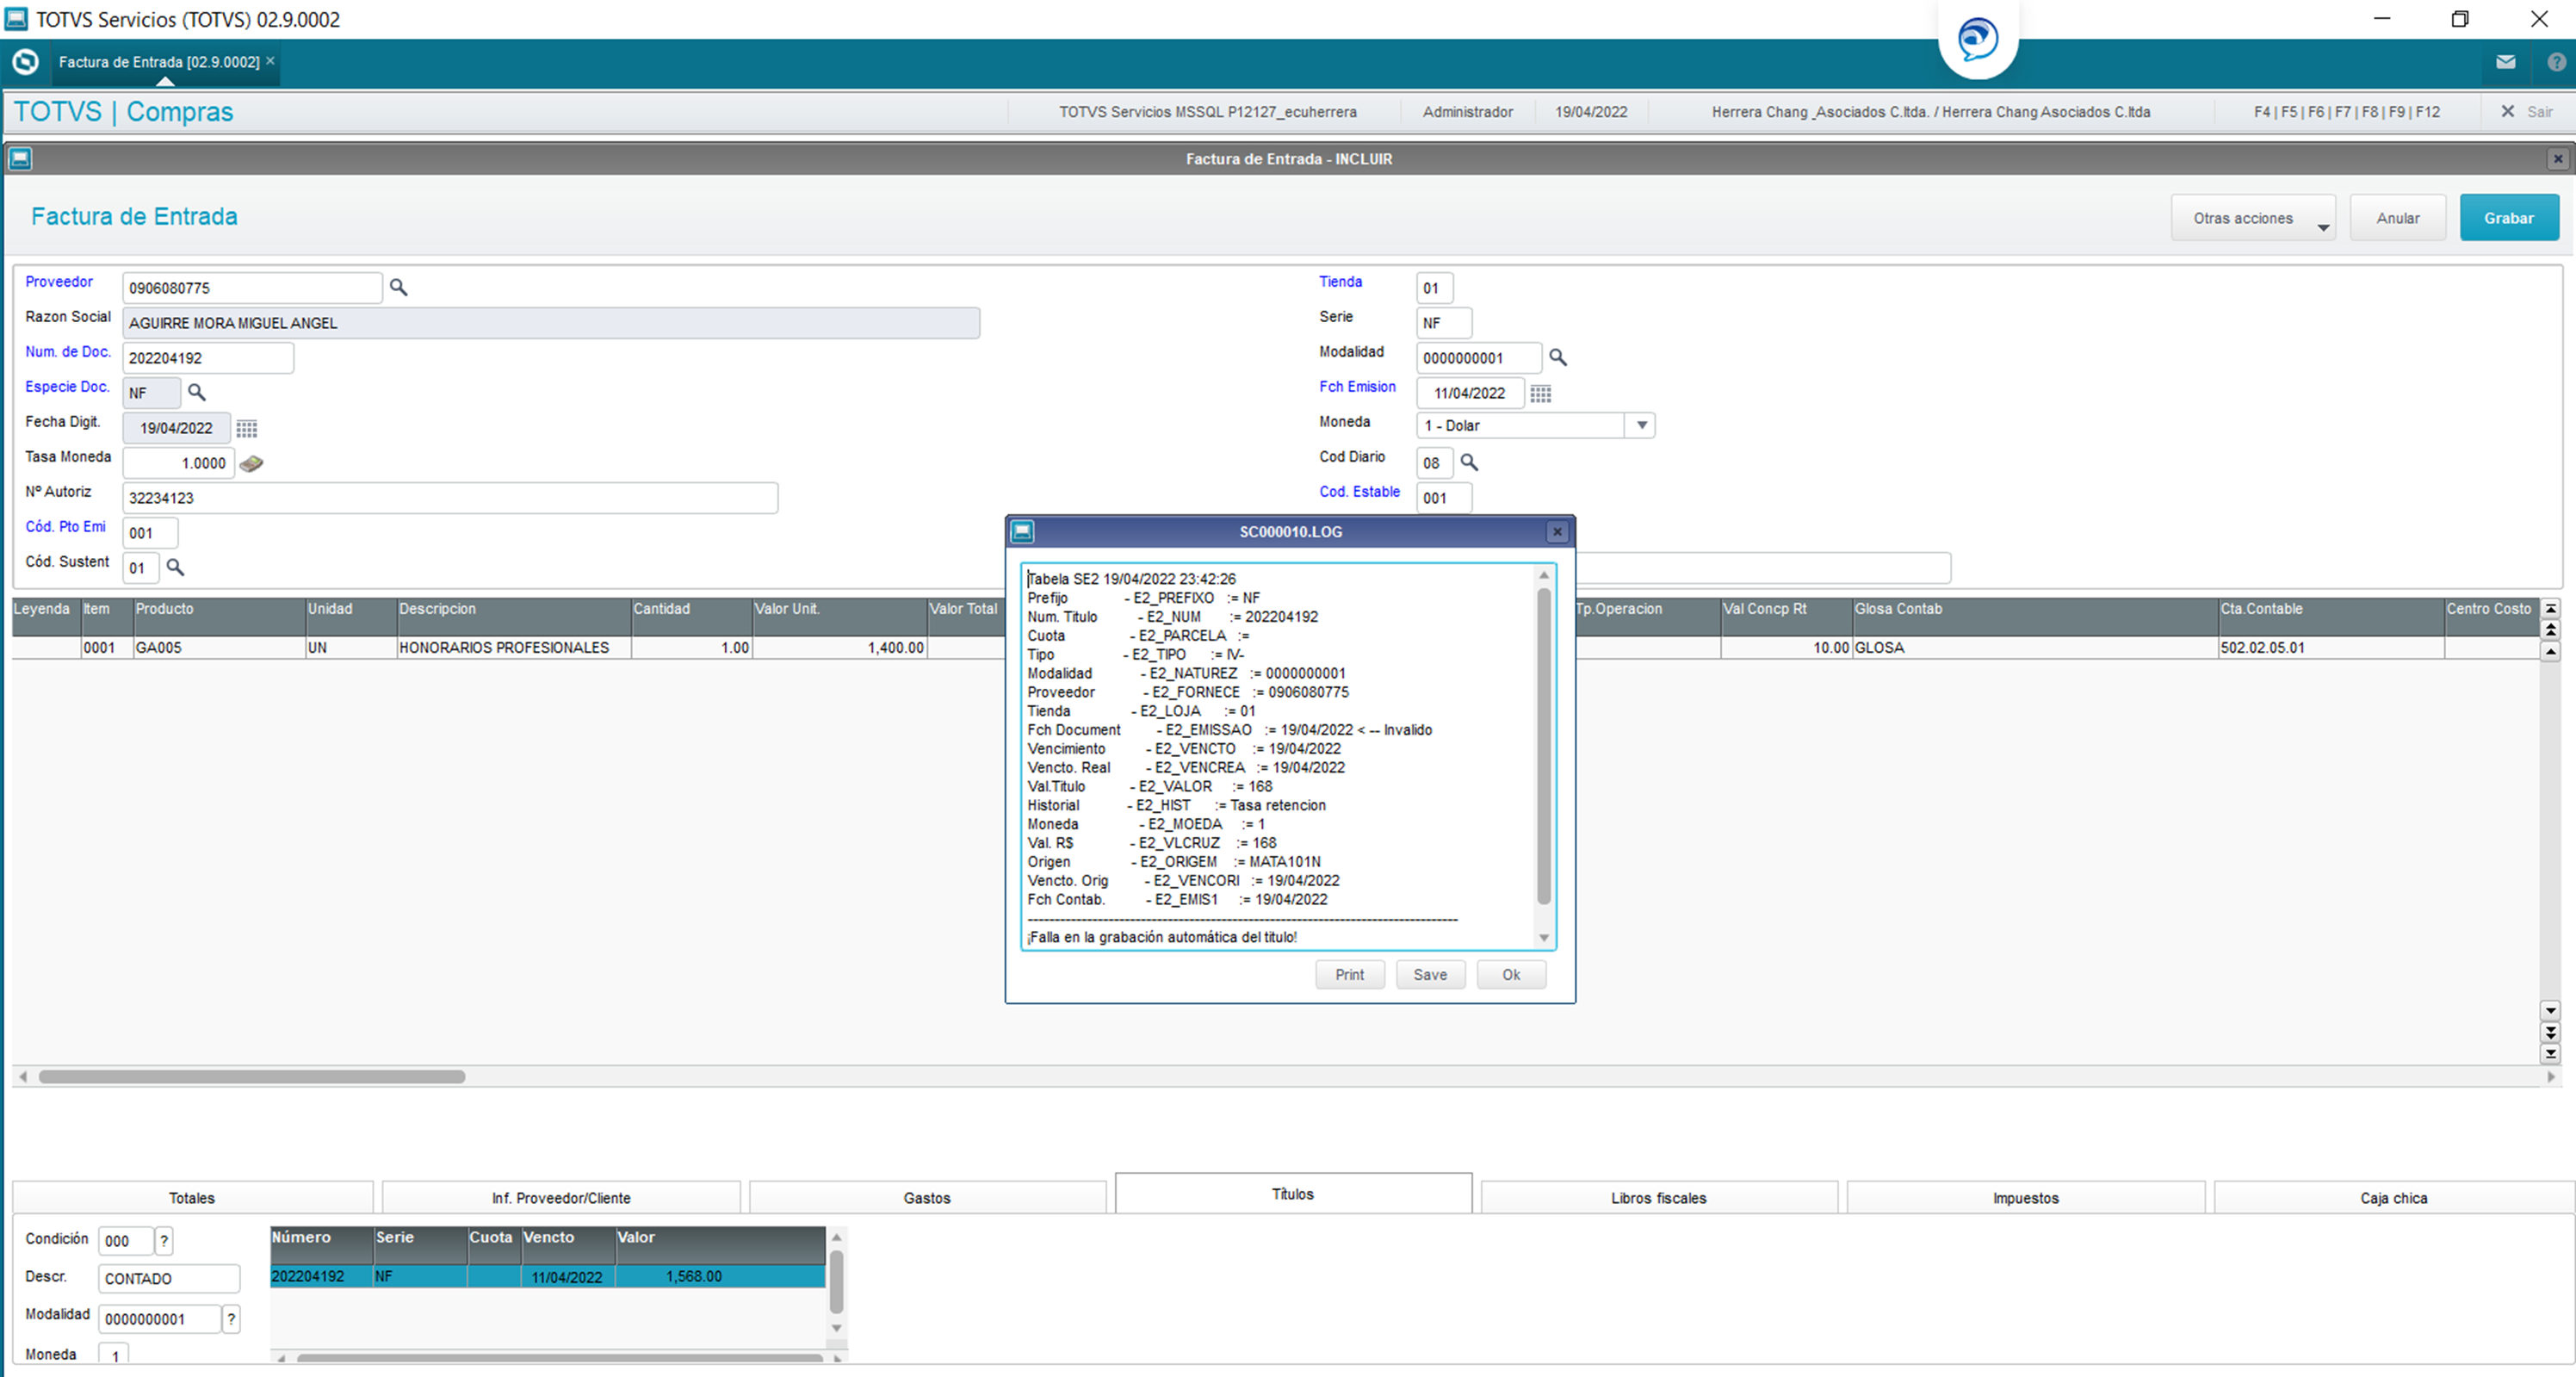Click the items grid horizontal scrollbar
The width and height of the screenshot is (2576, 1377).
252,1077
